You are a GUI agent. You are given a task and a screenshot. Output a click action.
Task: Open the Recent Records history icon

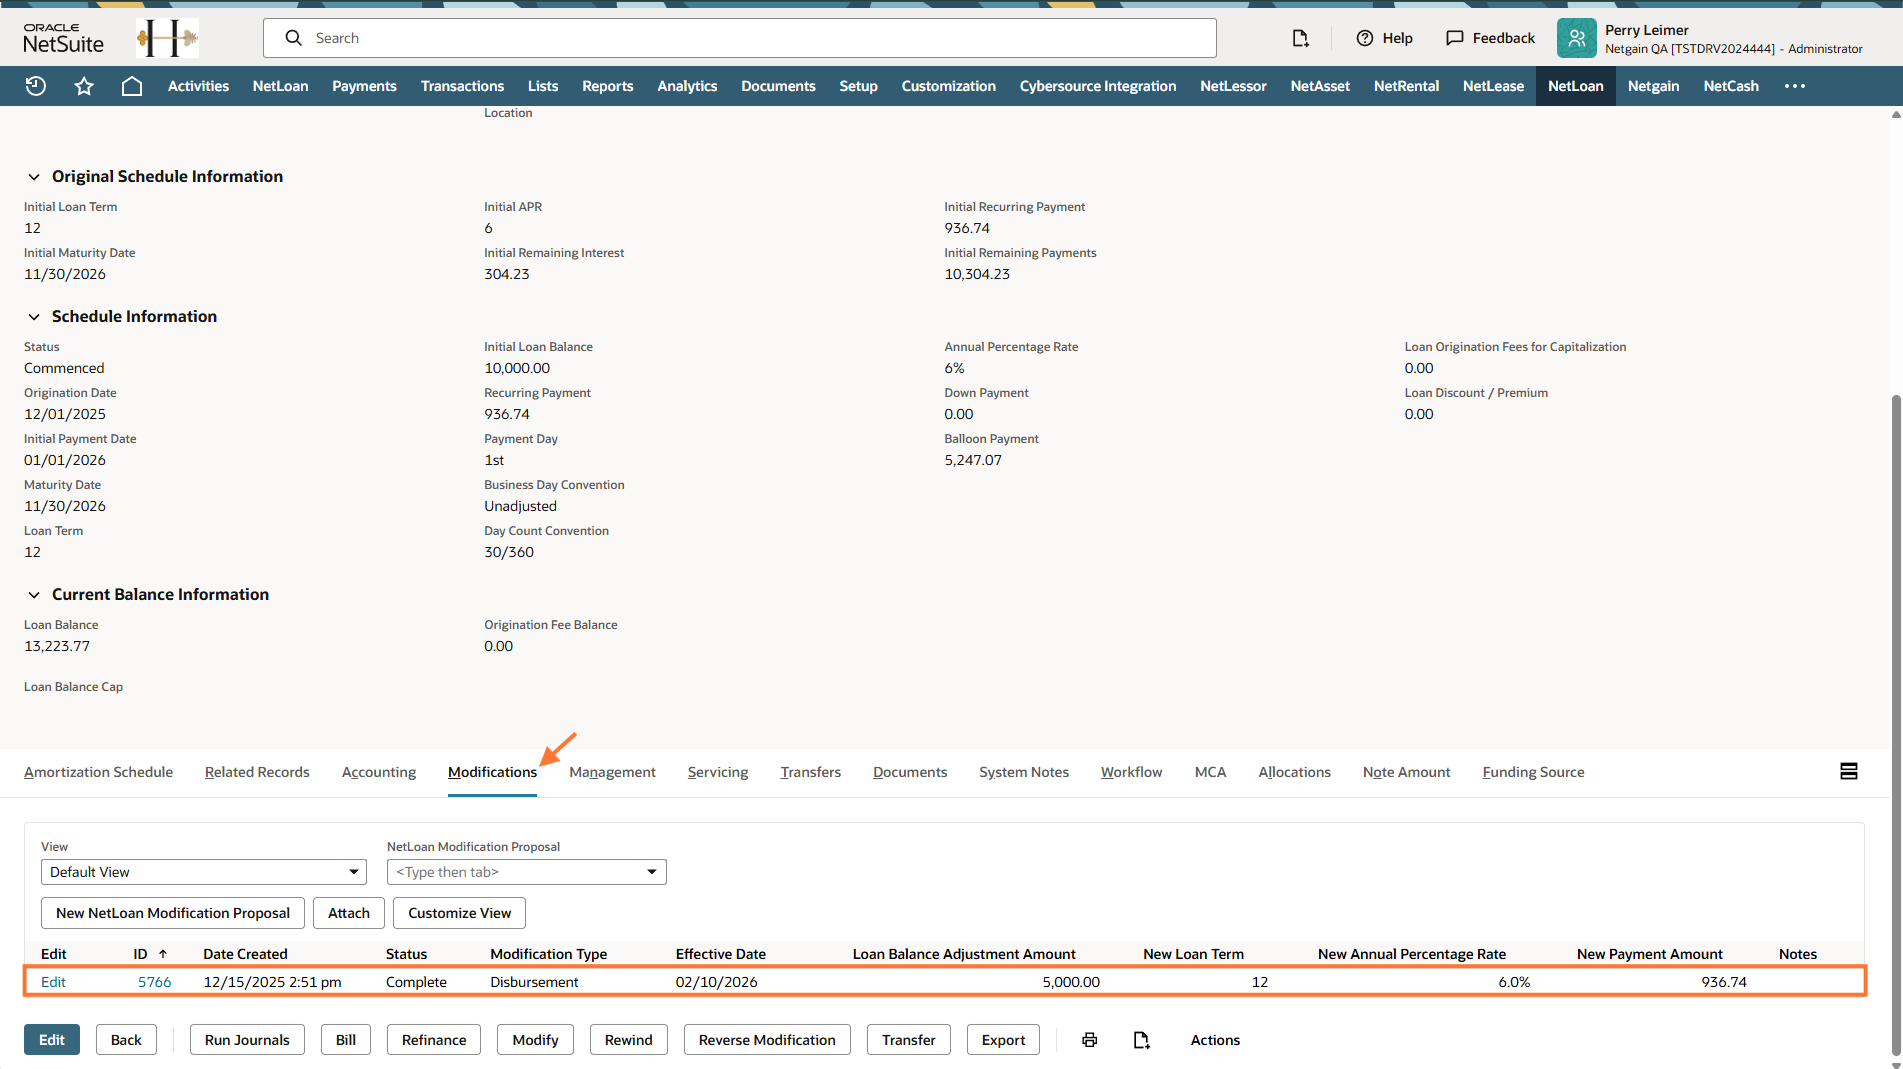36,86
